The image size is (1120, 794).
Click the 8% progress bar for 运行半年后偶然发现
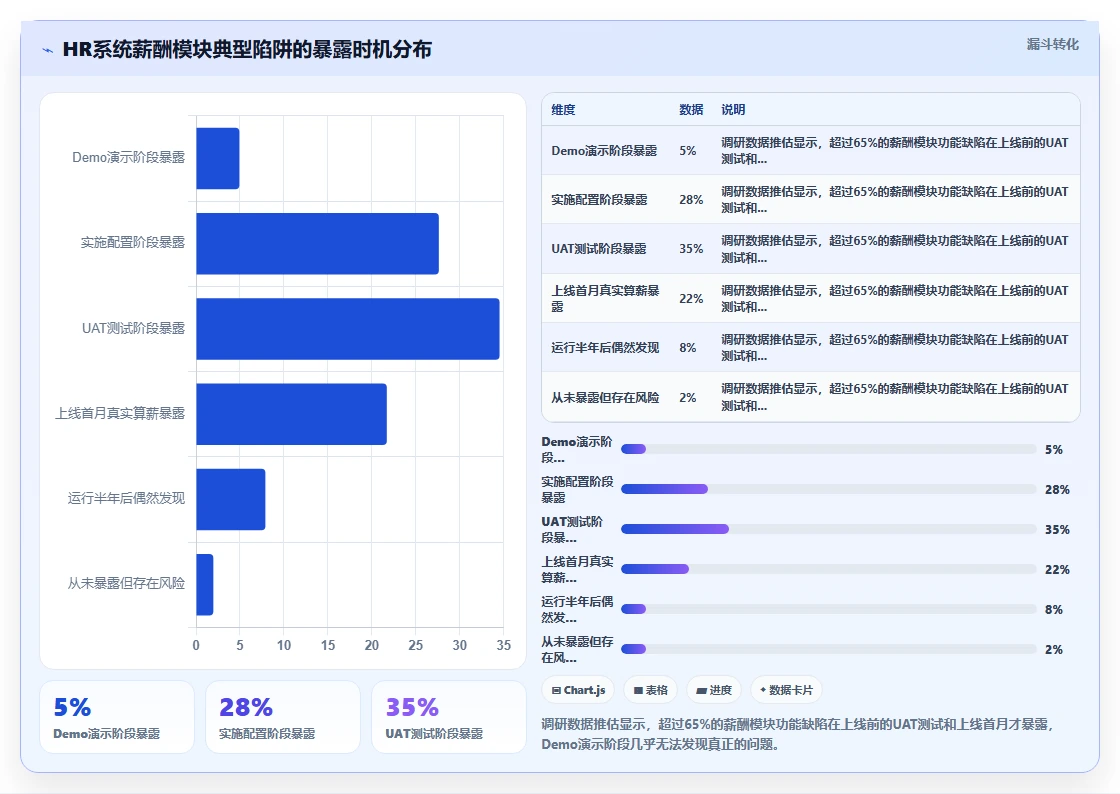829,609
